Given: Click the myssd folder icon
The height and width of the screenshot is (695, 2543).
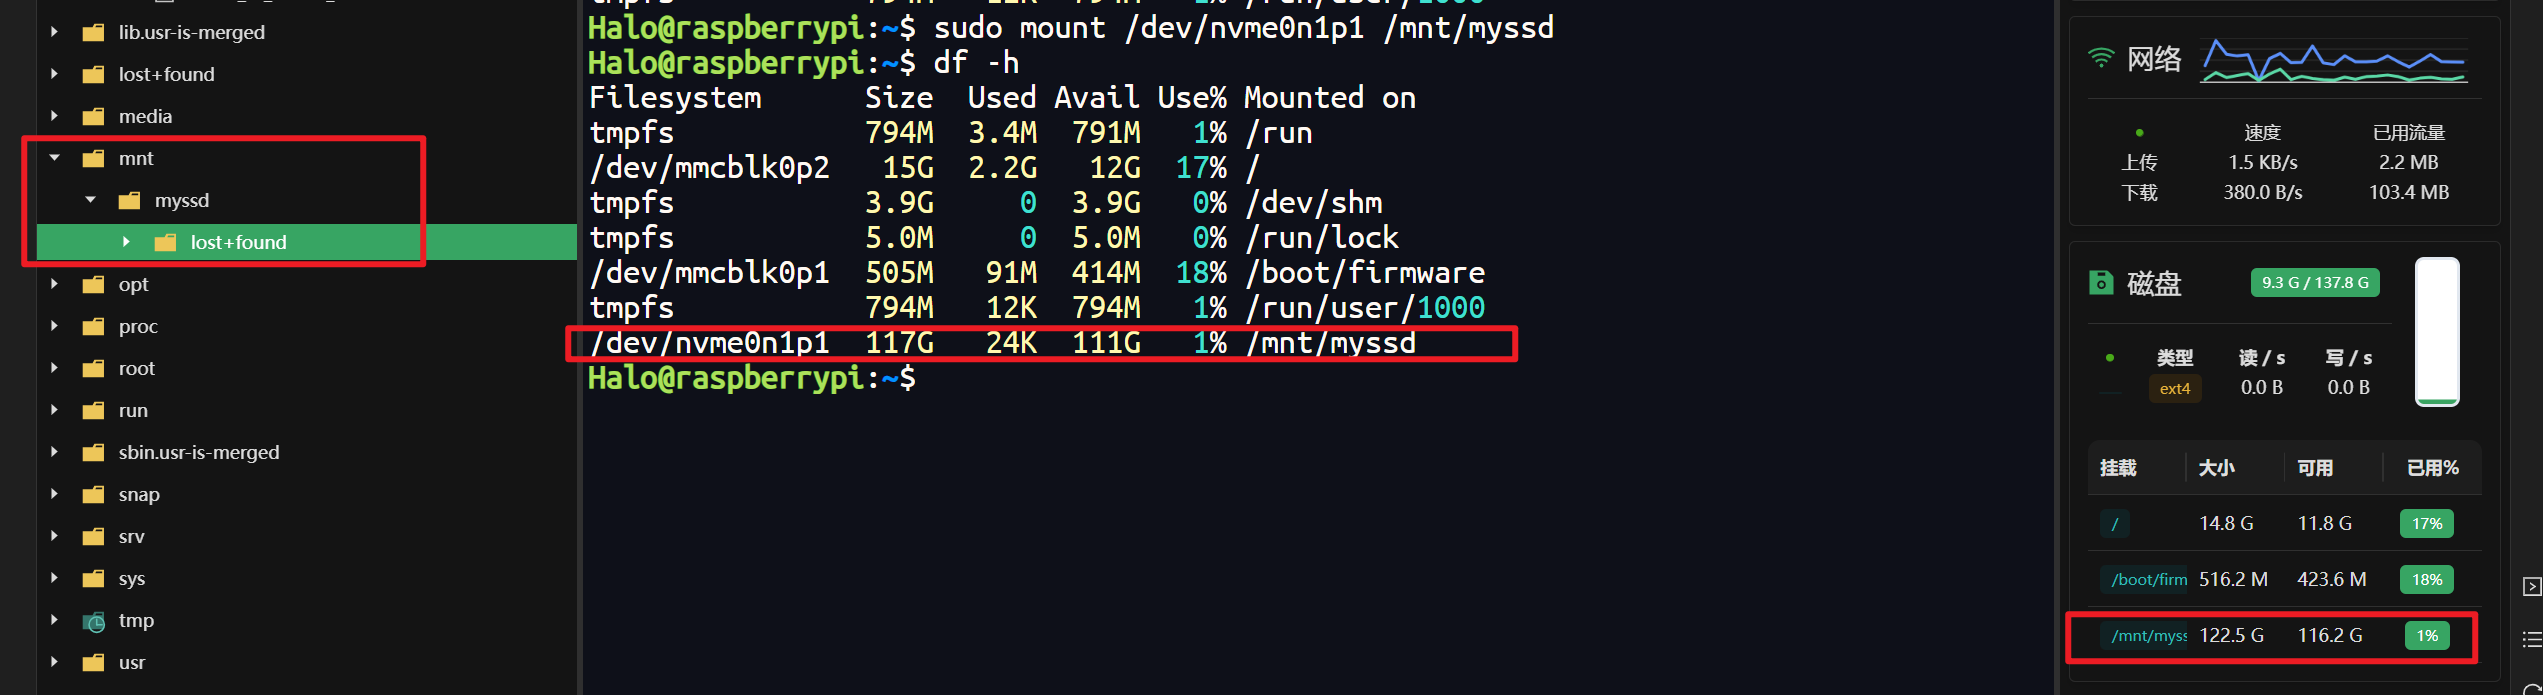Looking at the screenshot, I should pos(129,201).
